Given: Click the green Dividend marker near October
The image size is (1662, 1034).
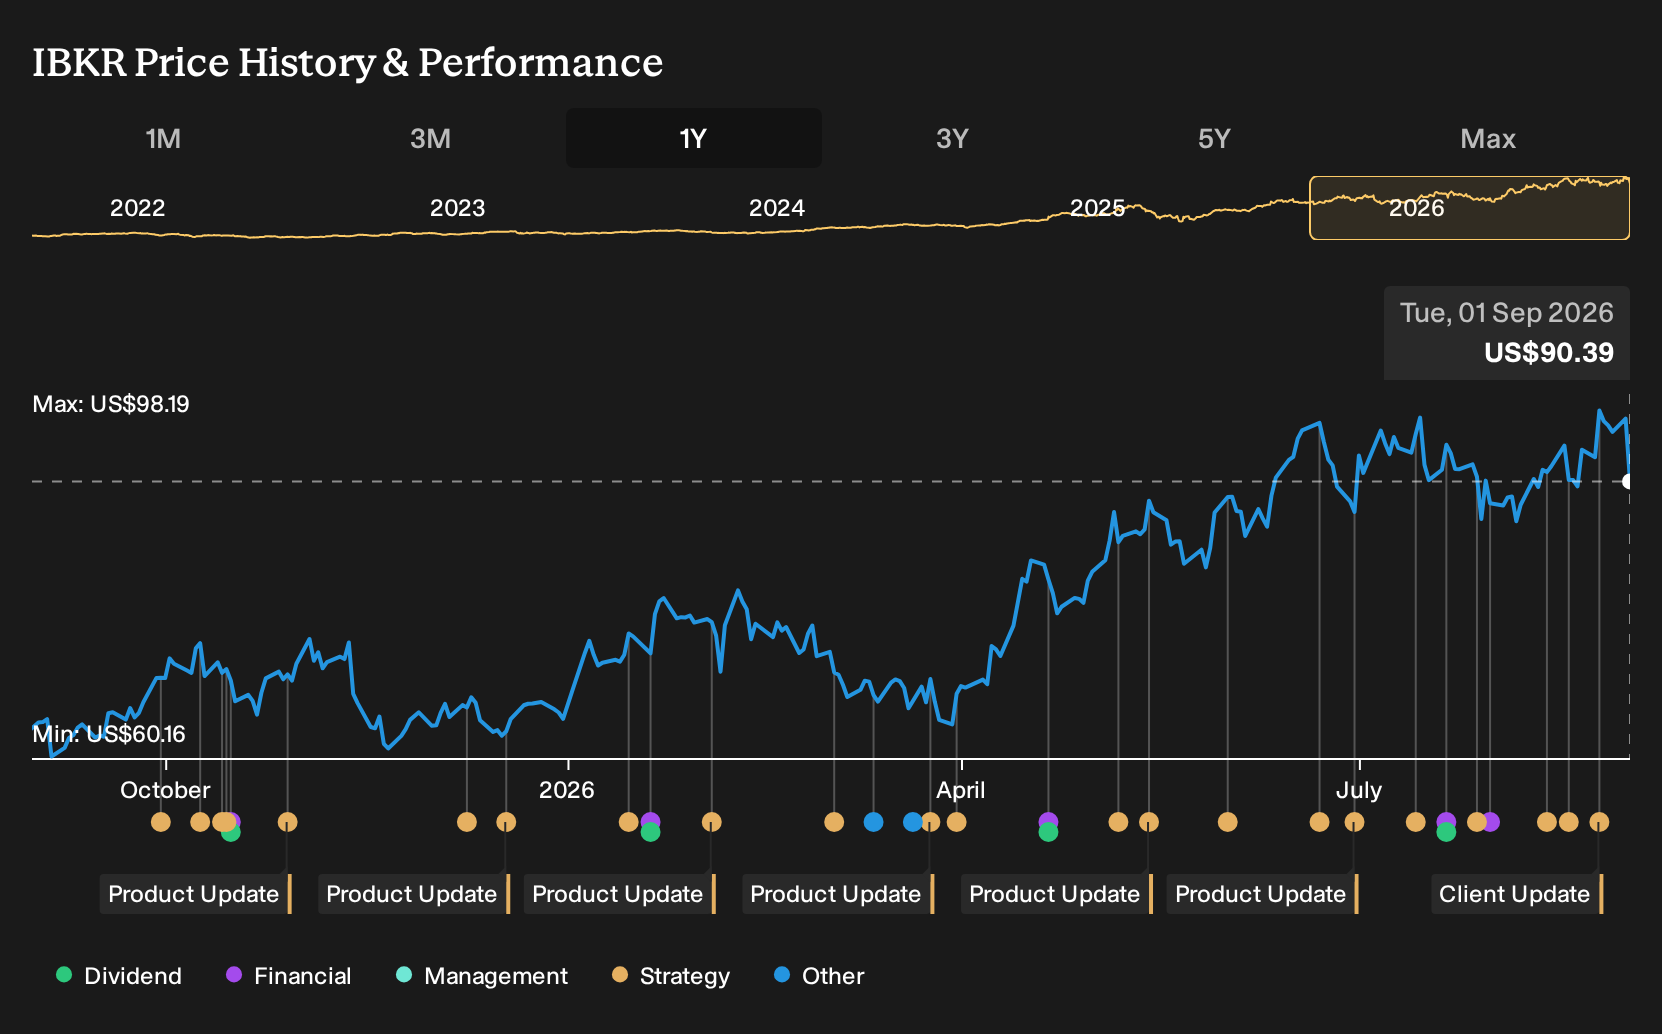Looking at the screenshot, I should point(231,832).
